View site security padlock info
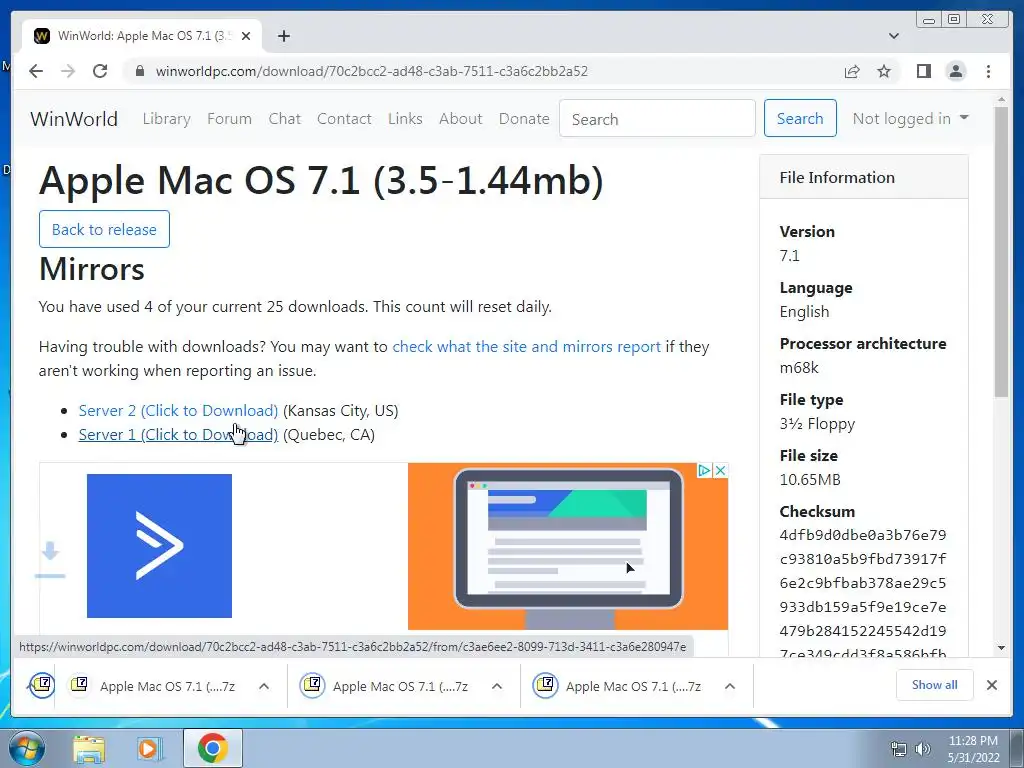The image size is (1024, 768). (x=139, y=71)
